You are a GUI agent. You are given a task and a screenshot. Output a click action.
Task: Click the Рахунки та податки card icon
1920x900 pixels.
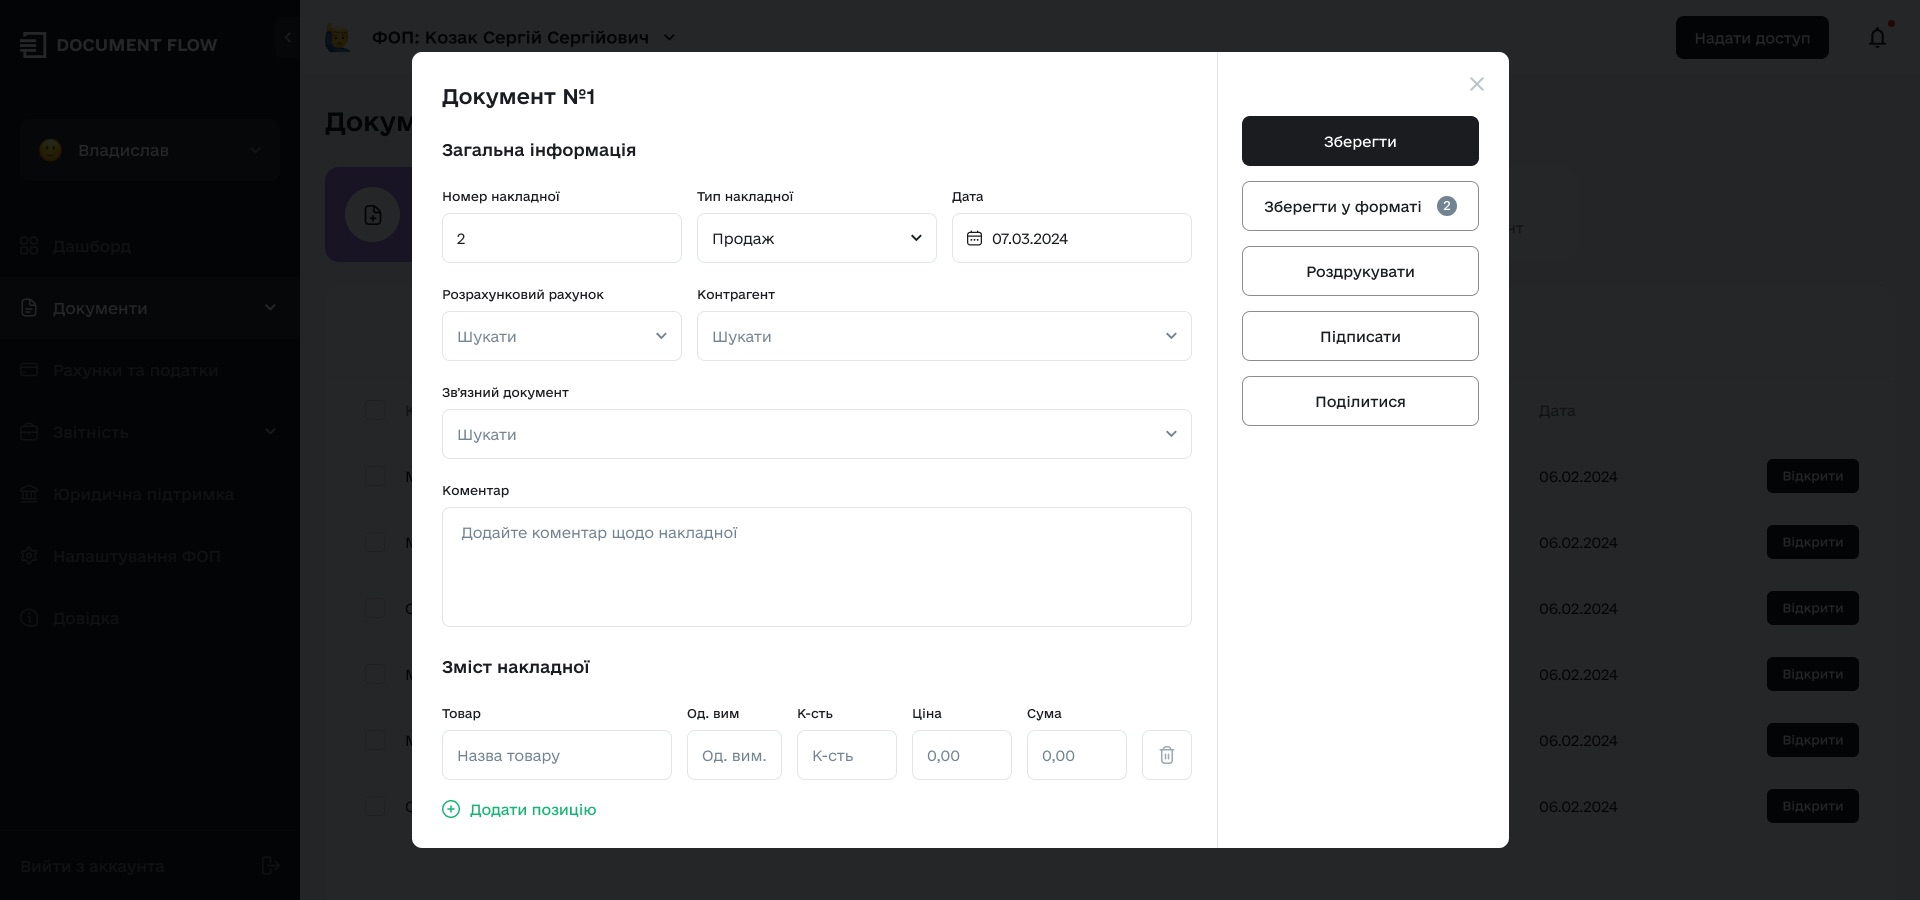29,370
